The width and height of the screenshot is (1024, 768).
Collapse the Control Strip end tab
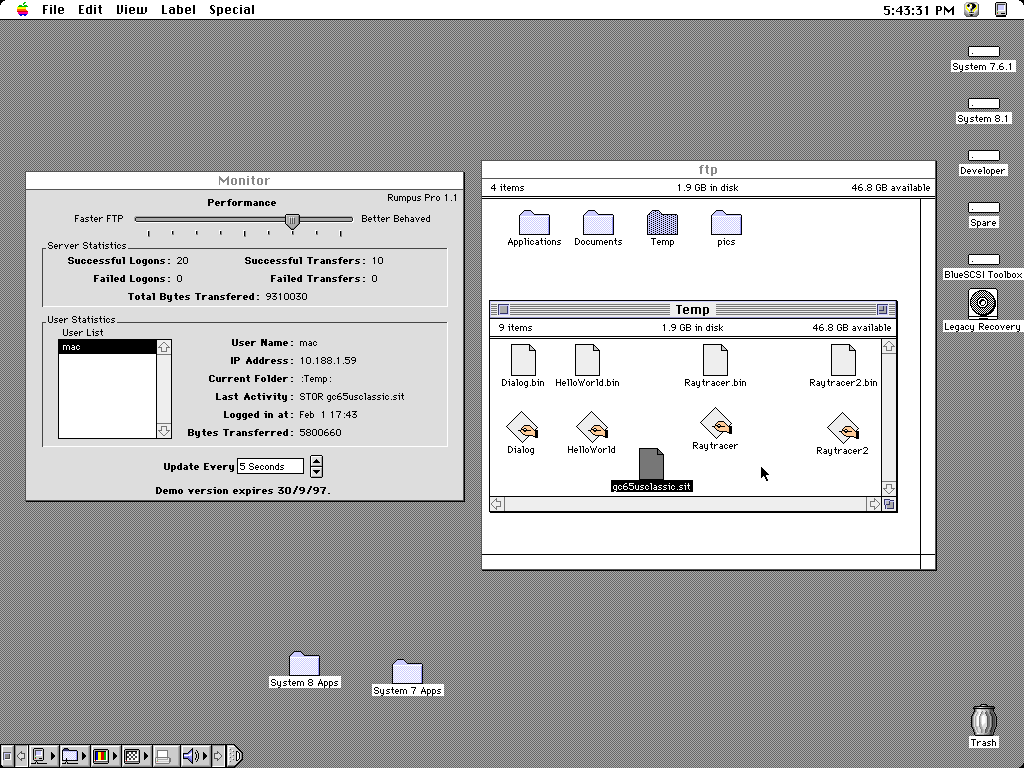pos(236,756)
